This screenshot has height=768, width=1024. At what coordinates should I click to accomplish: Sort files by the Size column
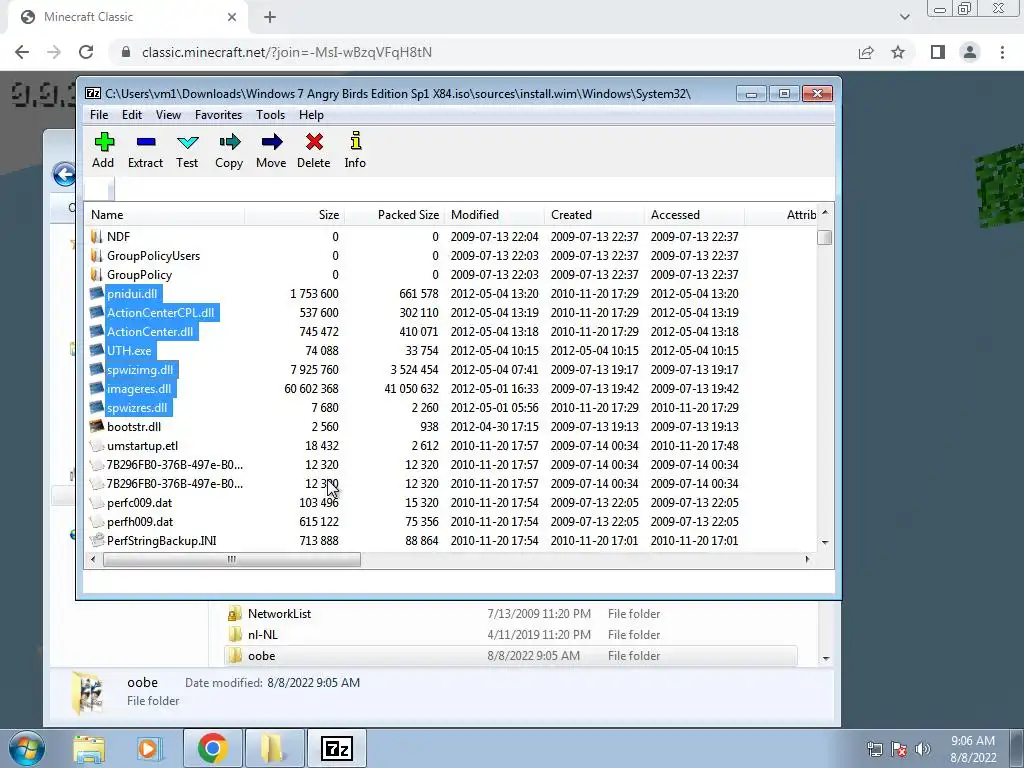point(295,215)
